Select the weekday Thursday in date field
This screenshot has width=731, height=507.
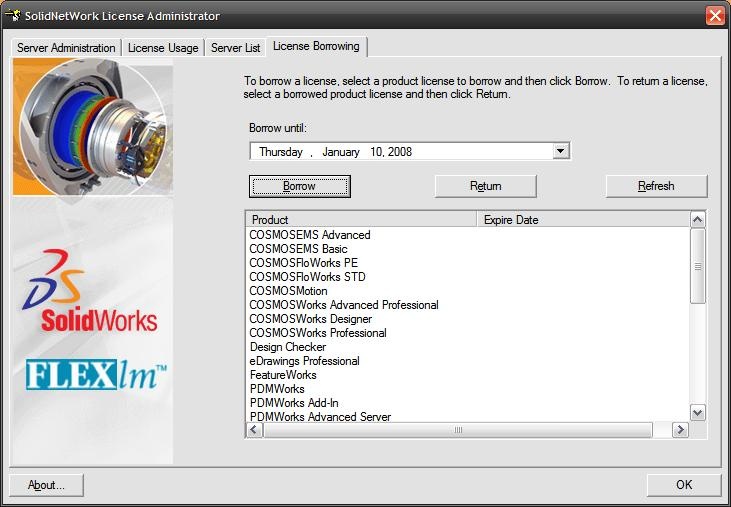[x=281, y=152]
